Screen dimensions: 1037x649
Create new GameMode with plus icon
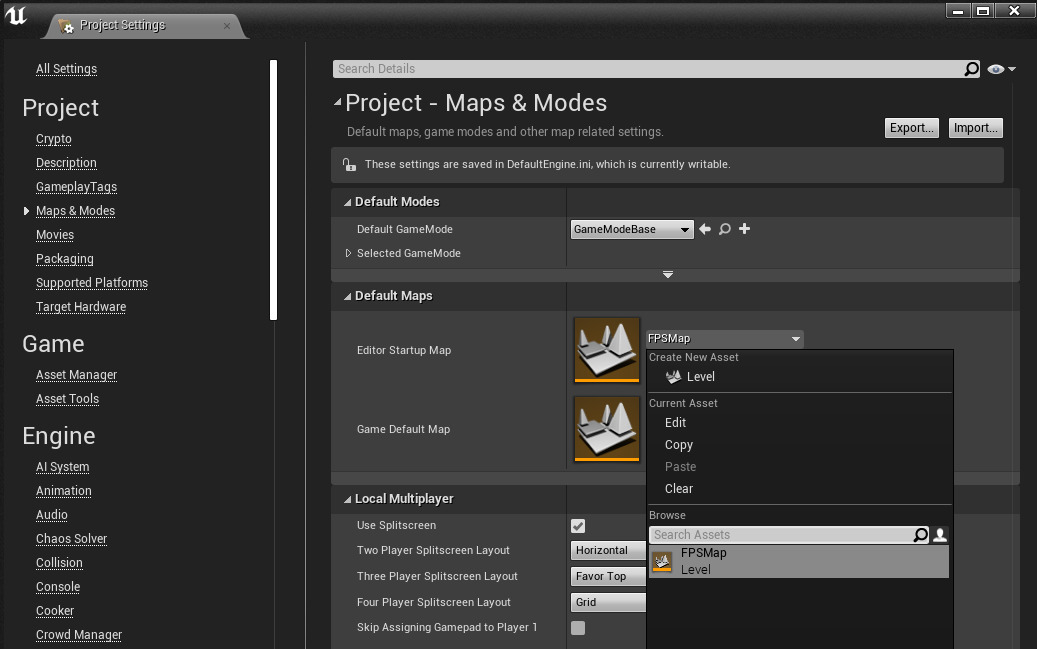(744, 229)
